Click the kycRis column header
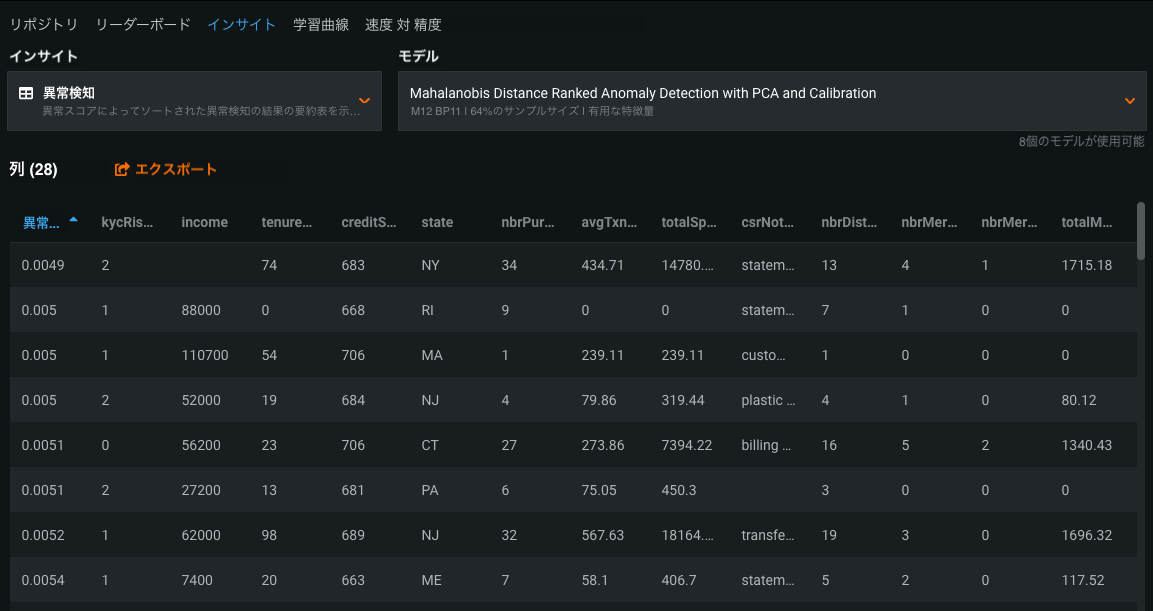Screen dimensions: 1153x611 point(128,222)
